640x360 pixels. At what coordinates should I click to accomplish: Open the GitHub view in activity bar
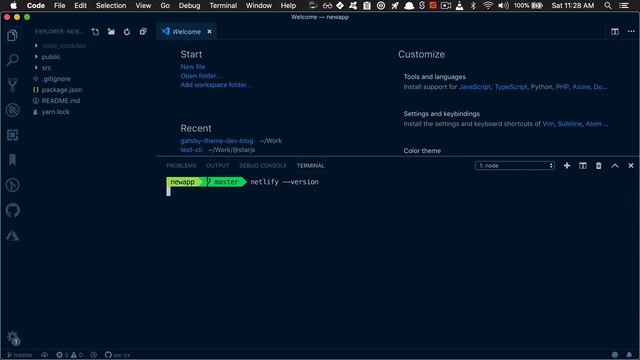coord(12,211)
